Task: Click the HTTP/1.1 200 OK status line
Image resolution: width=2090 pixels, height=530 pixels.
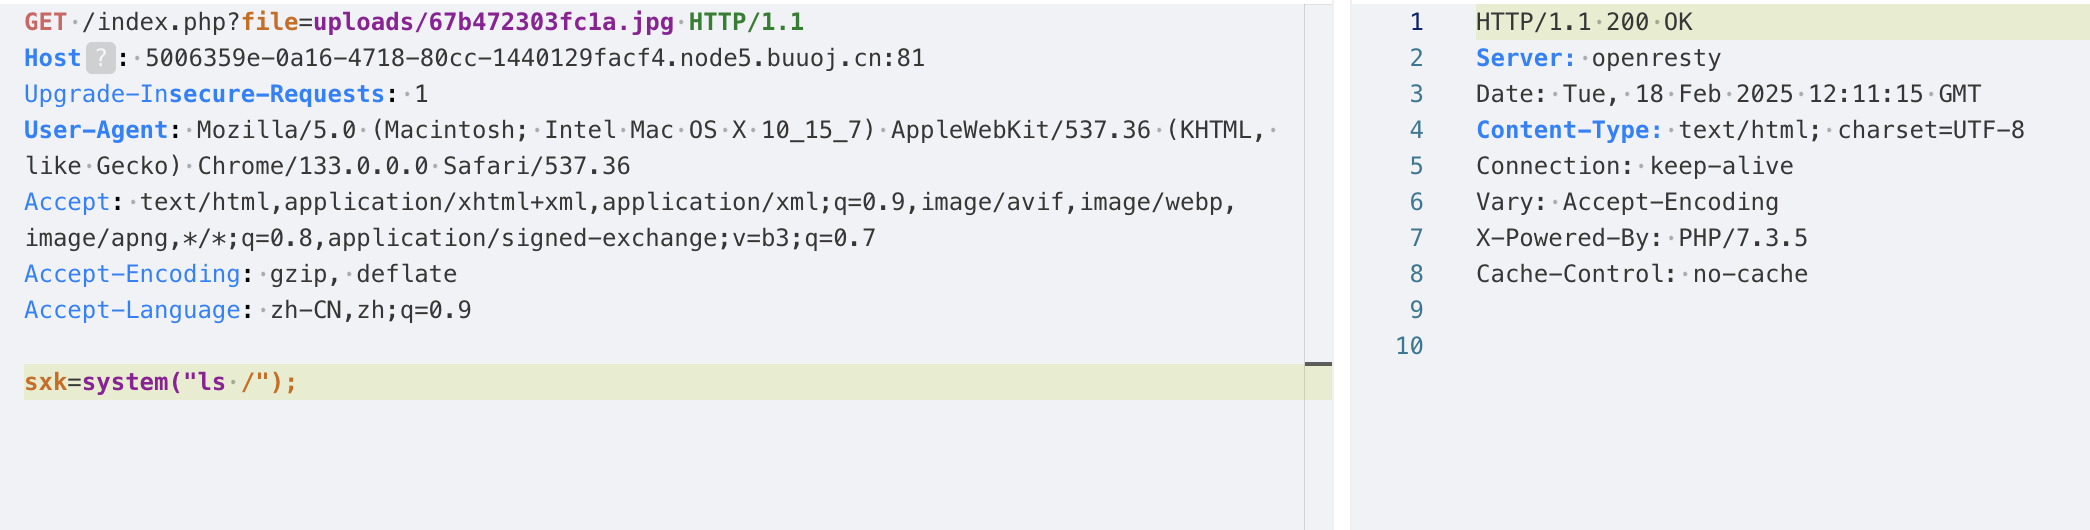Action: pos(1584,22)
